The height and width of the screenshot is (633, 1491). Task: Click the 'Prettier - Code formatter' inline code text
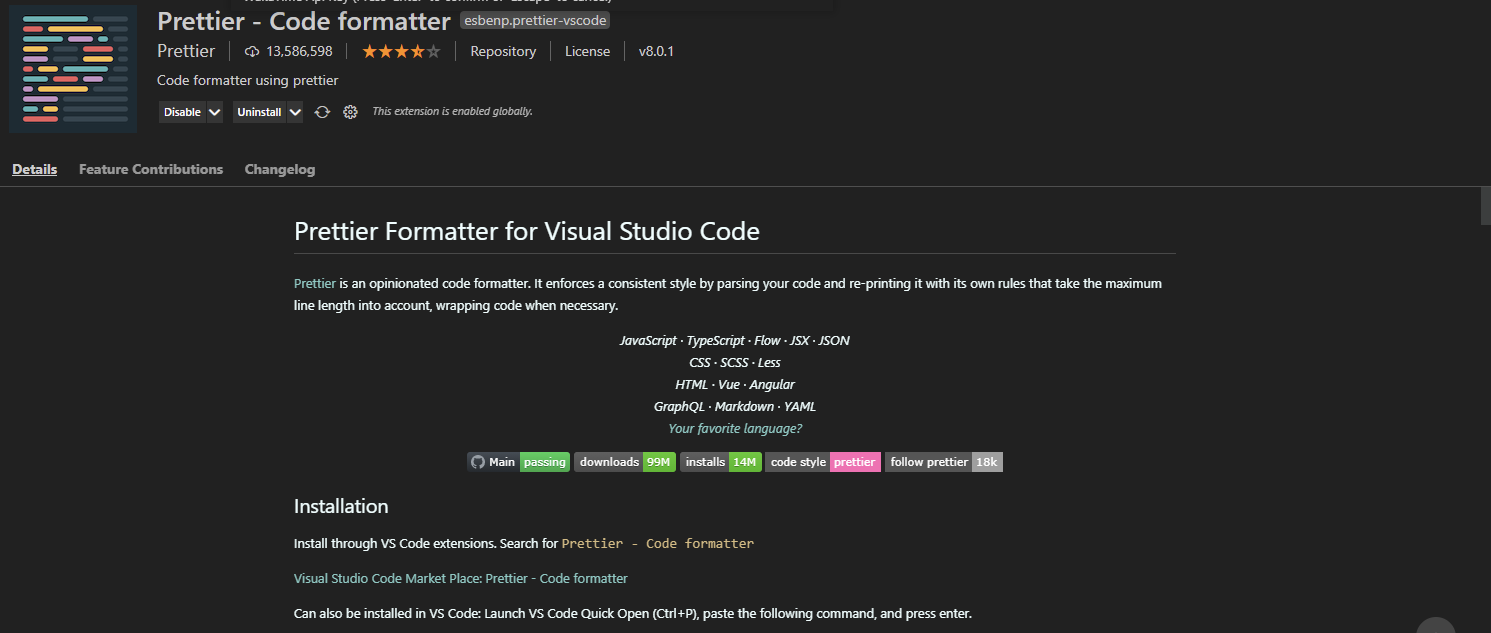[658, 544]
